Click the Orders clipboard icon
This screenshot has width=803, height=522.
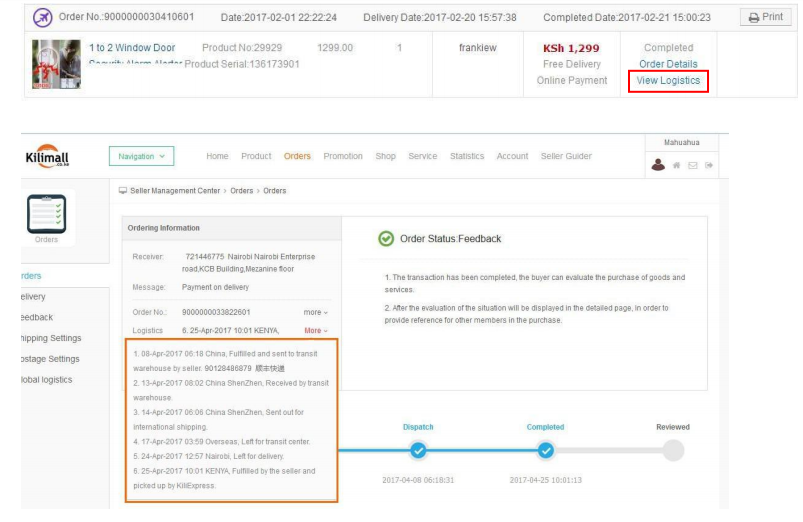click(45, 213)
